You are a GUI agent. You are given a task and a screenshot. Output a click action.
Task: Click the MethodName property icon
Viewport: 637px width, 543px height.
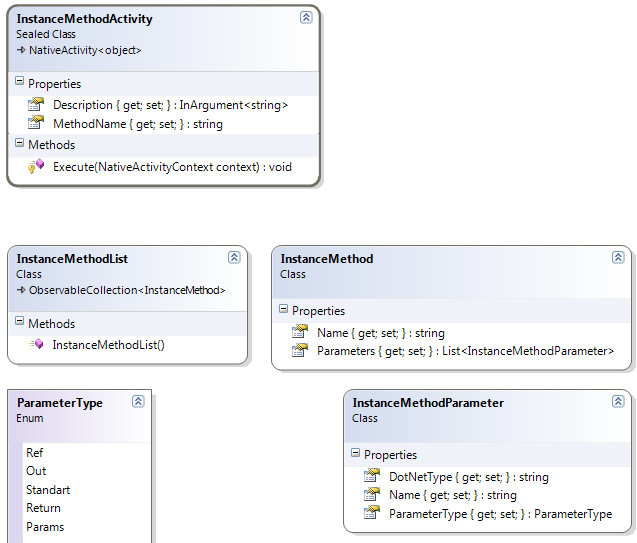click(36, 123)
